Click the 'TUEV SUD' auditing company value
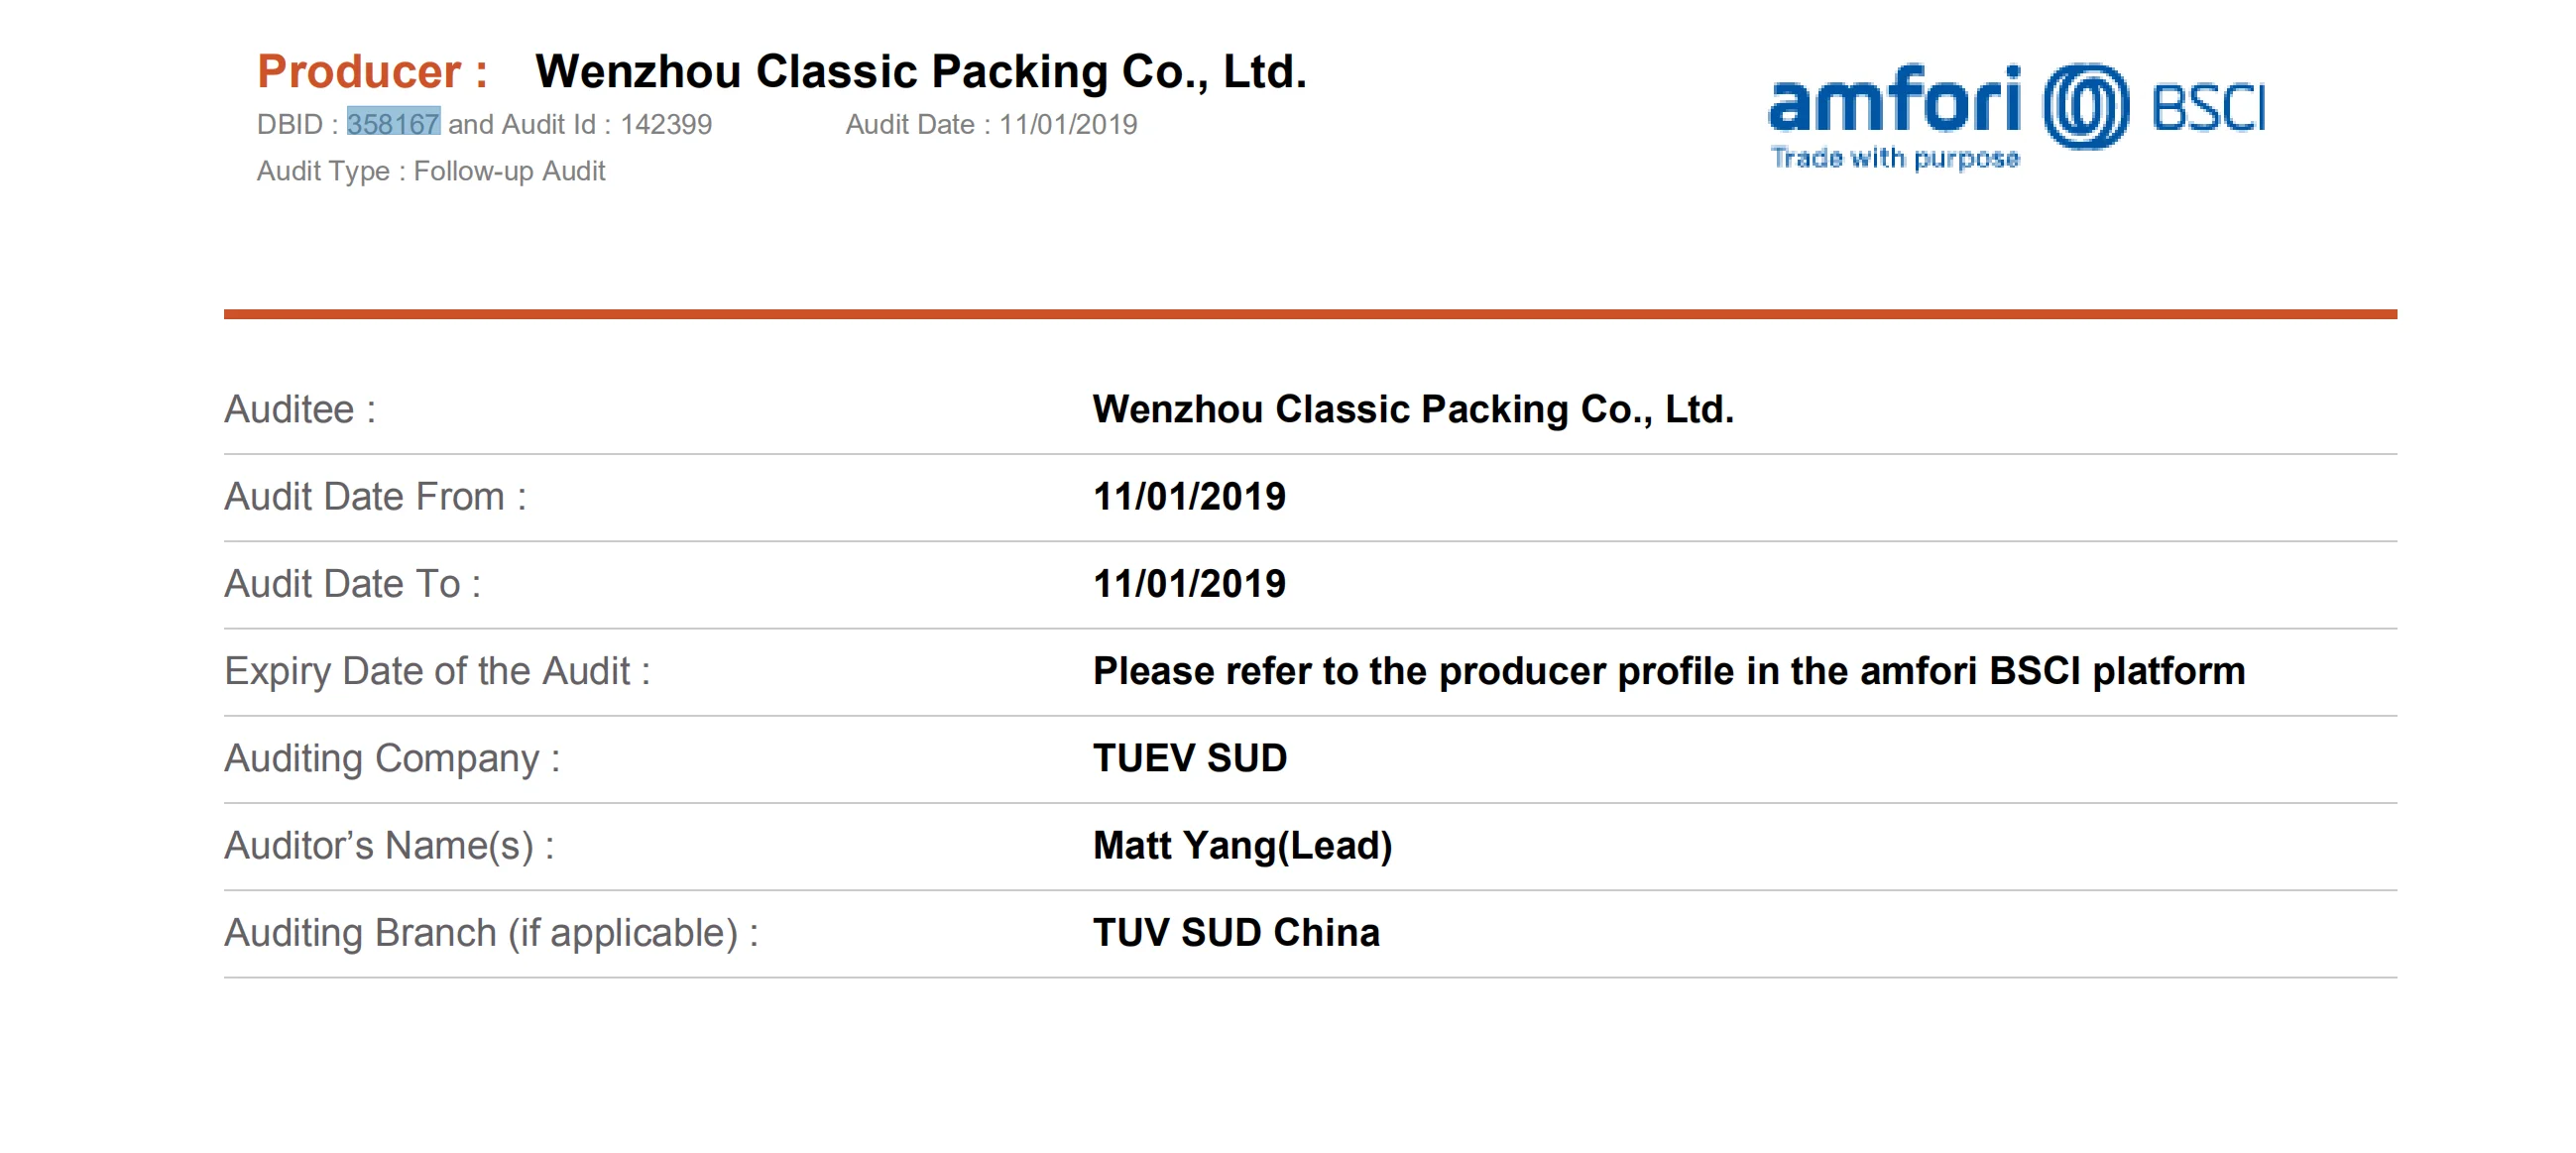This screenshot has width=2576, height=1153. pyautogui.click(x=1189, y=758)
